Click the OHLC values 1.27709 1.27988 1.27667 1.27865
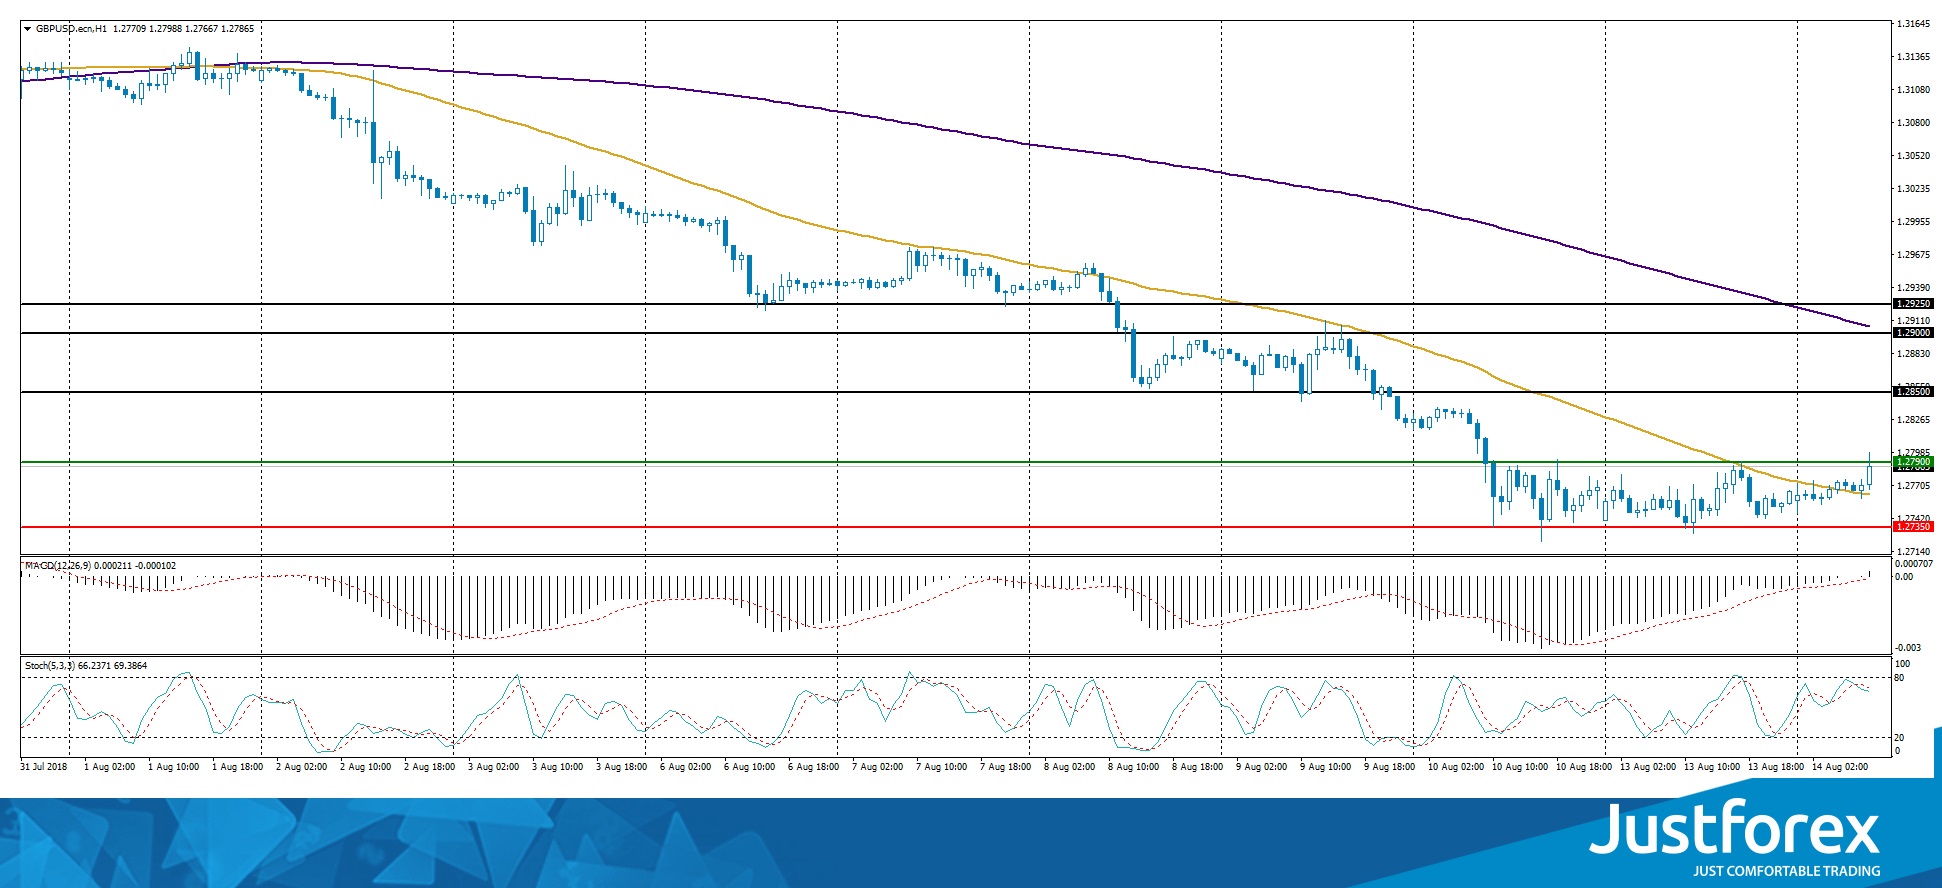1942x888 pixels. click(x=184, y=29)
